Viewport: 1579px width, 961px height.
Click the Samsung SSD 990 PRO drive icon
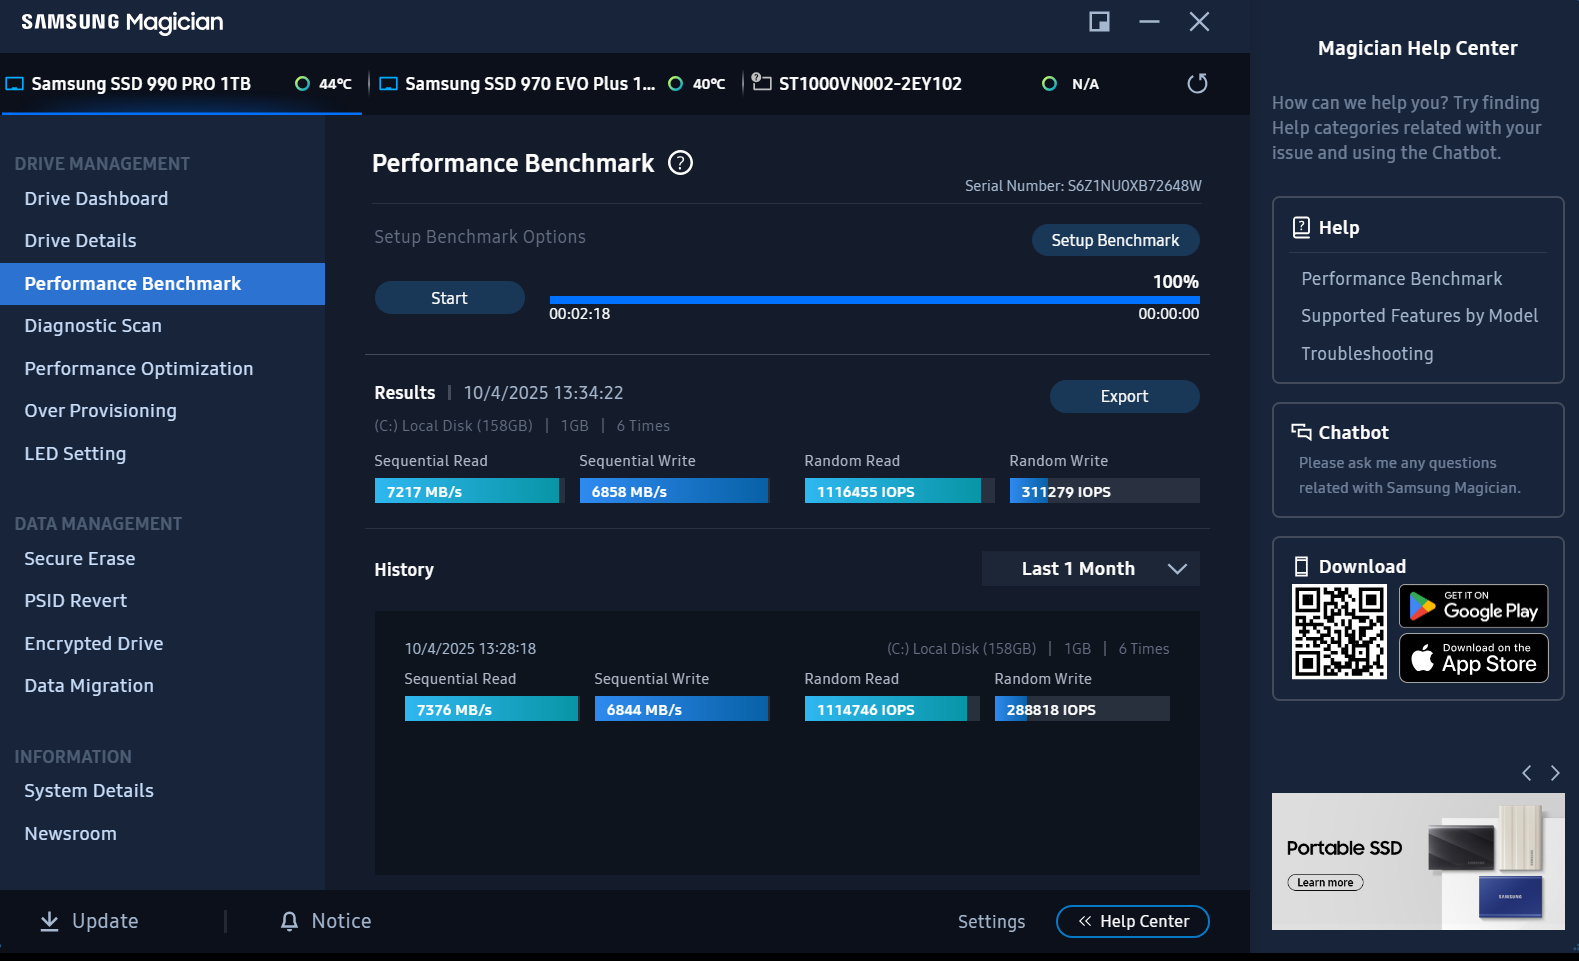pyautogui.click(x=14, y=84)
